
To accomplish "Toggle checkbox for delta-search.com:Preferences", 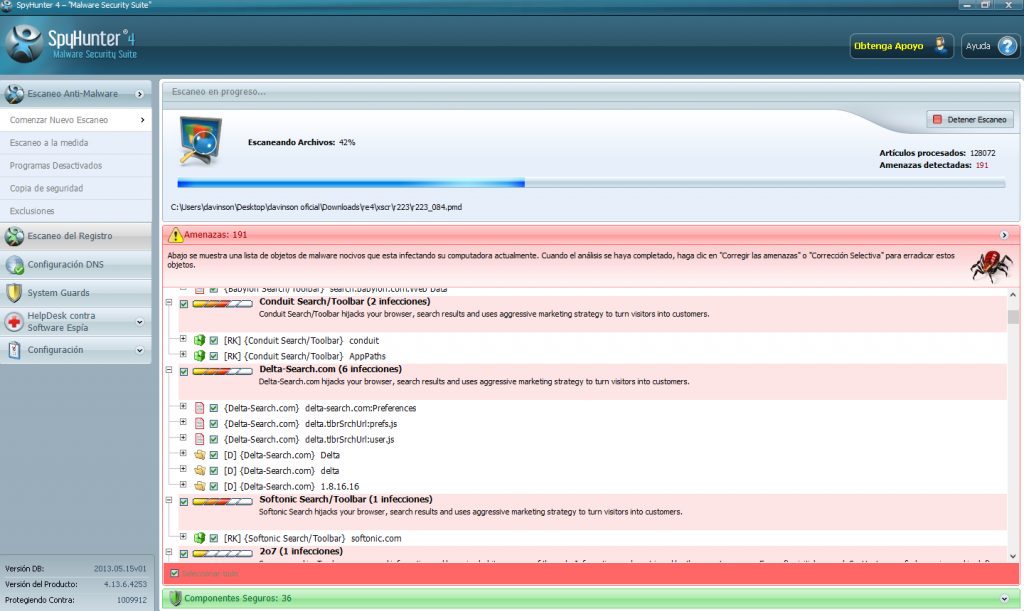I will [214, 409].
